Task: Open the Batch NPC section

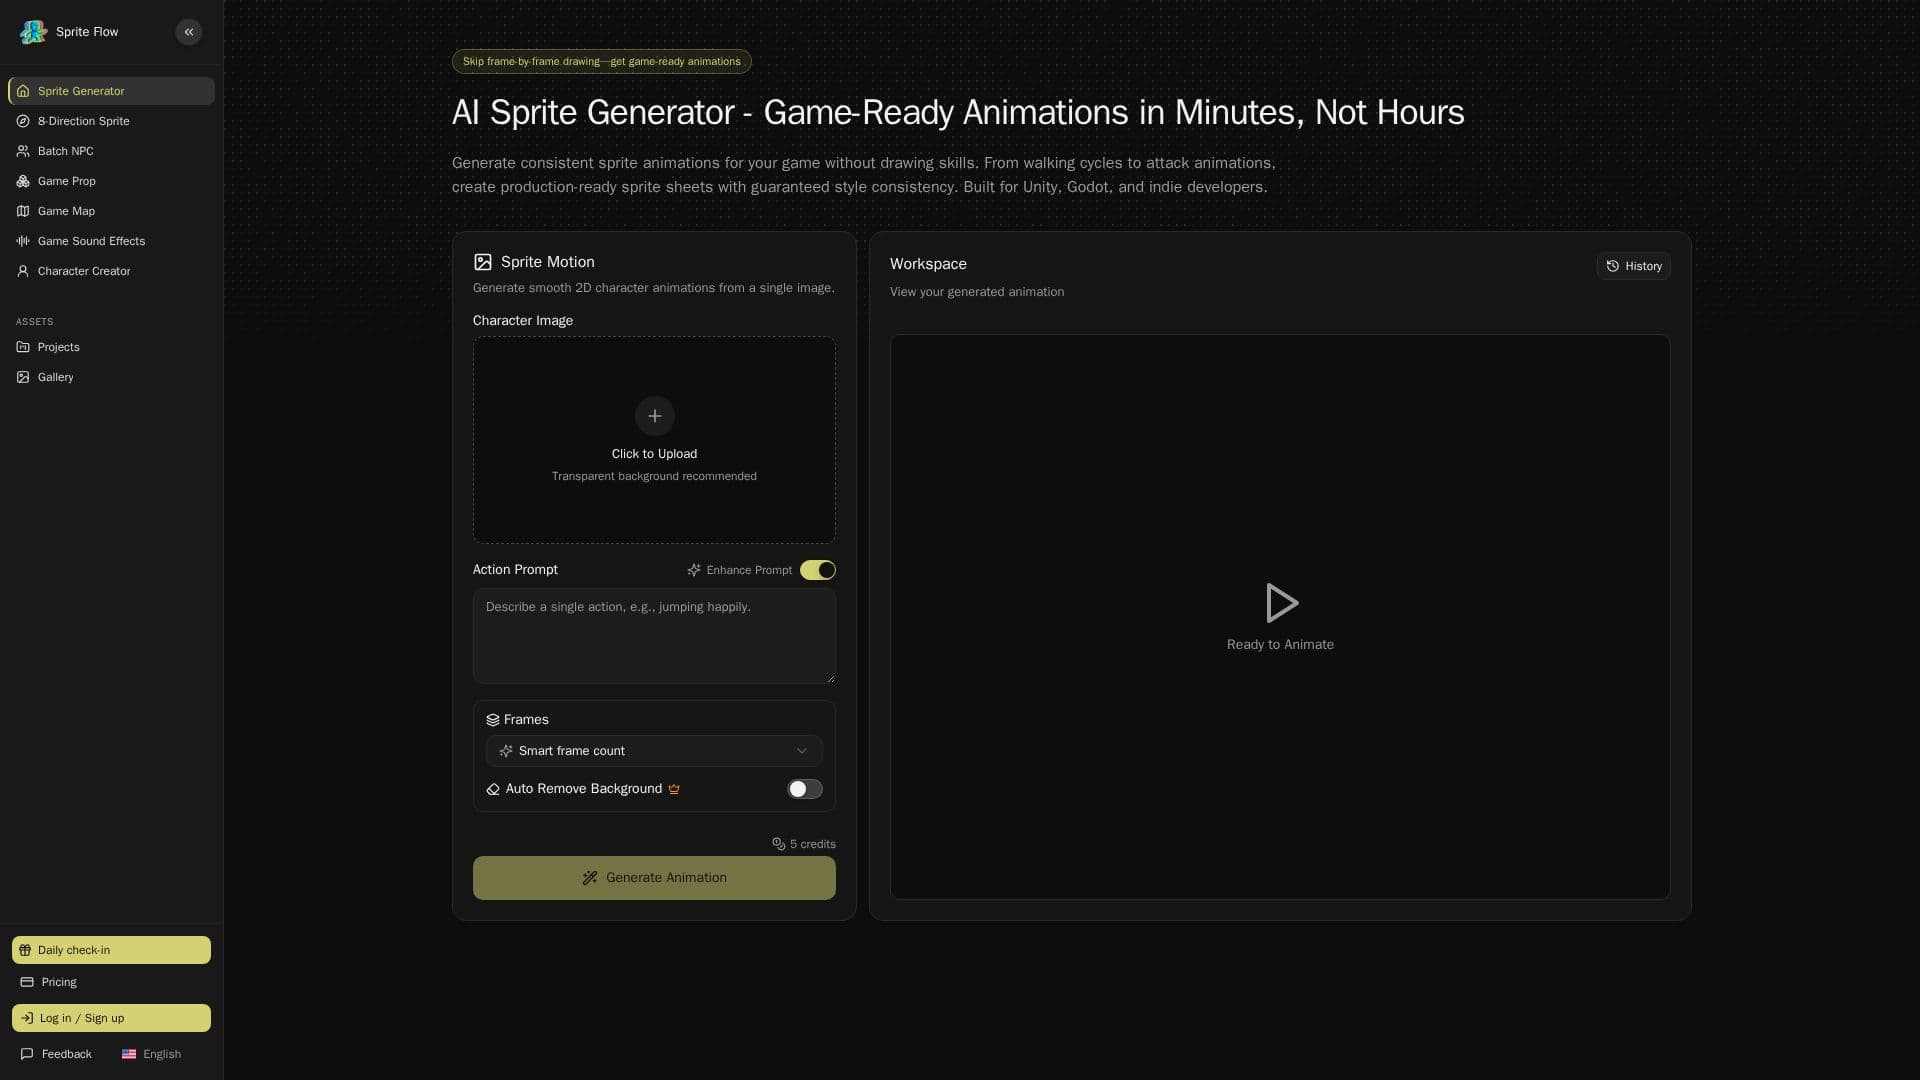Action: (111, 151)
